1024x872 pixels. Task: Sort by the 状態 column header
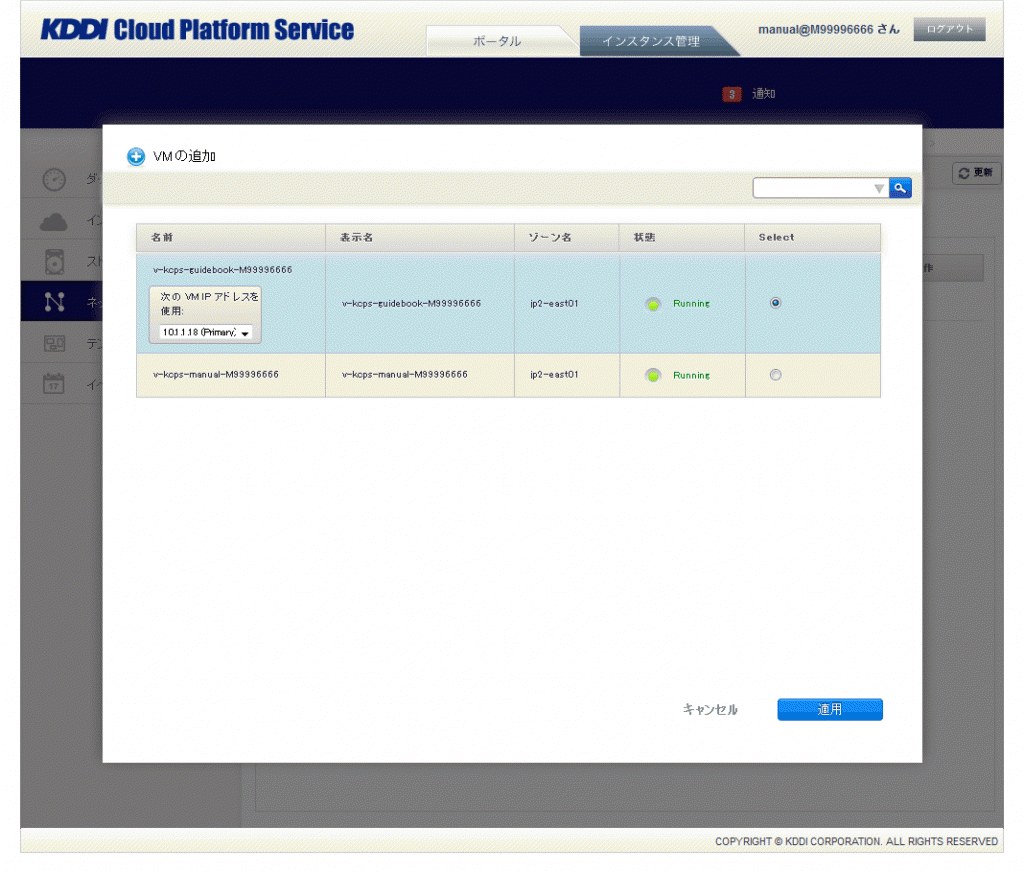[x=682, y=238]
